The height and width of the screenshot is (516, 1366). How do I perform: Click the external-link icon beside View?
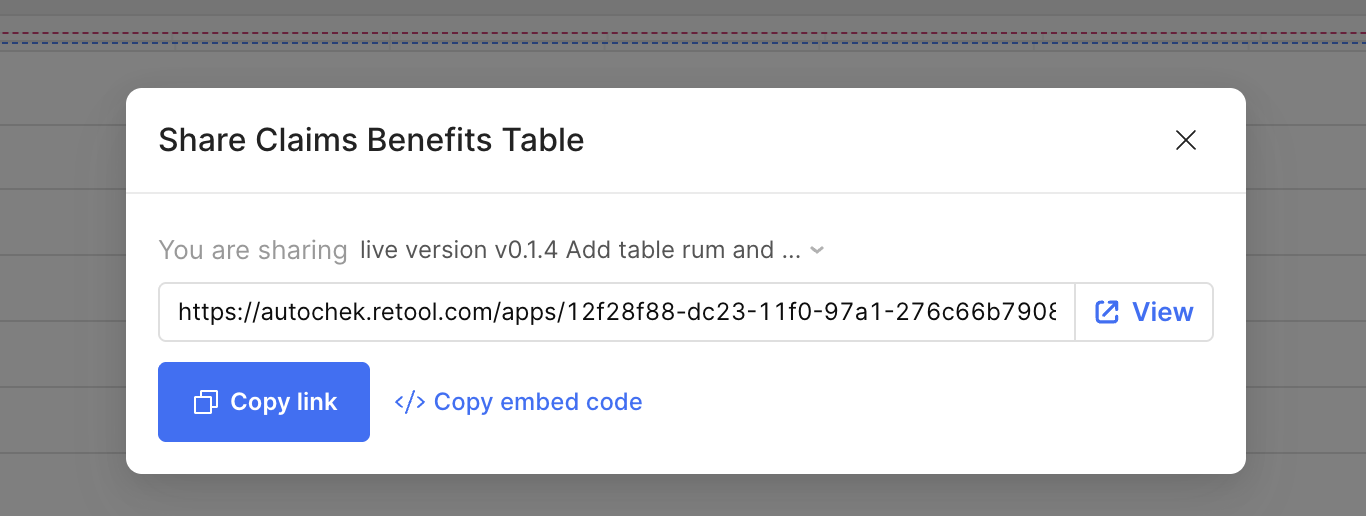(1107, 312)
